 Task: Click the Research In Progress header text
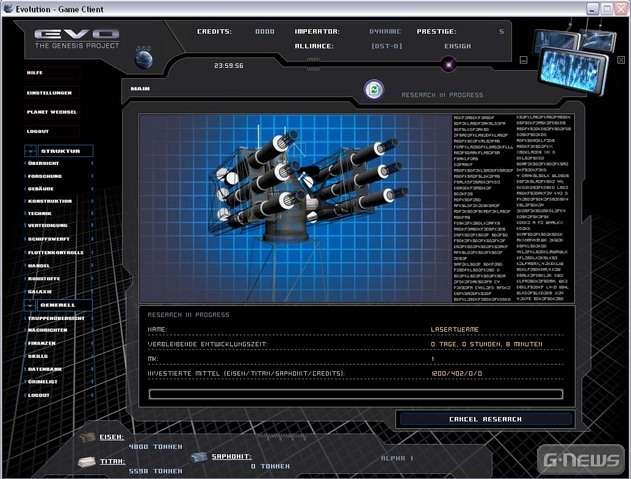click(188, 315)
